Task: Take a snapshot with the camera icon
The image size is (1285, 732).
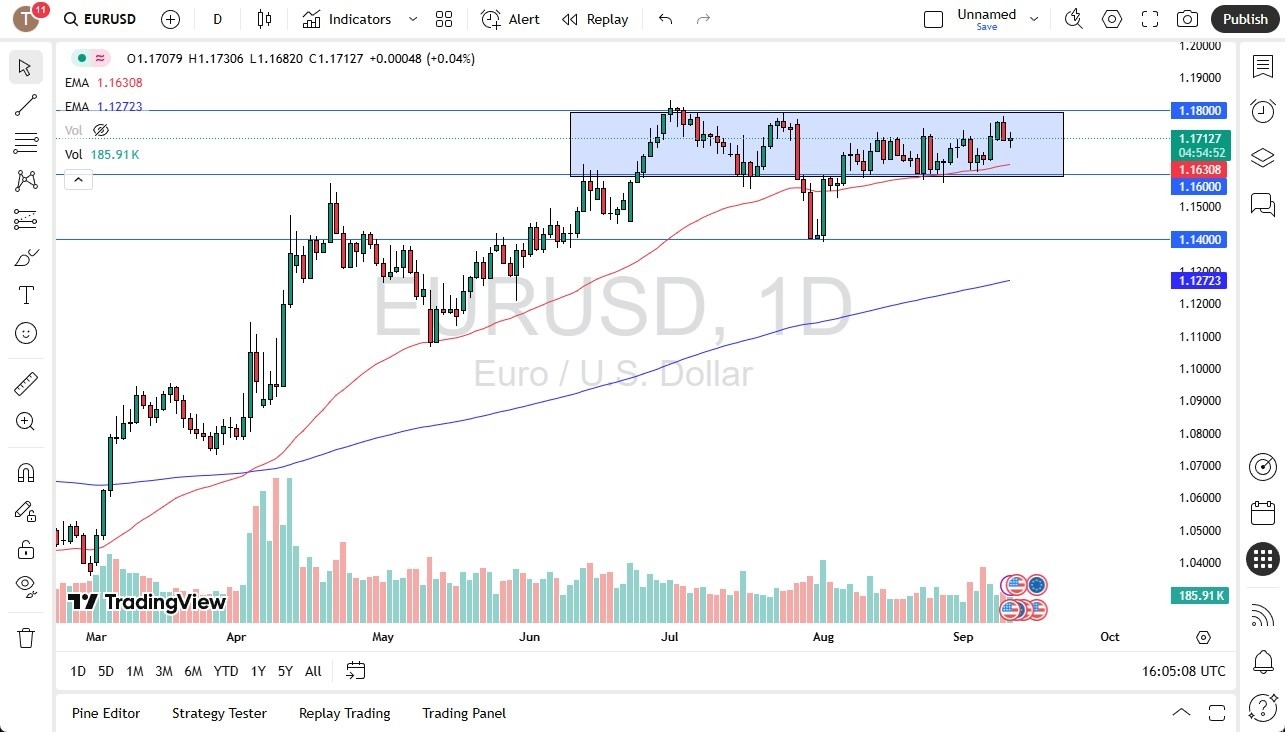Action: (1187, 18)
